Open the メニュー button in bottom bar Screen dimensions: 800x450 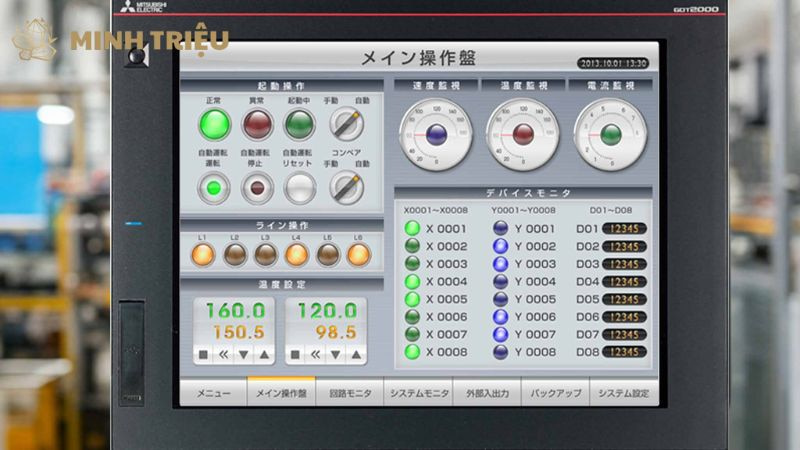pos(213,393)
